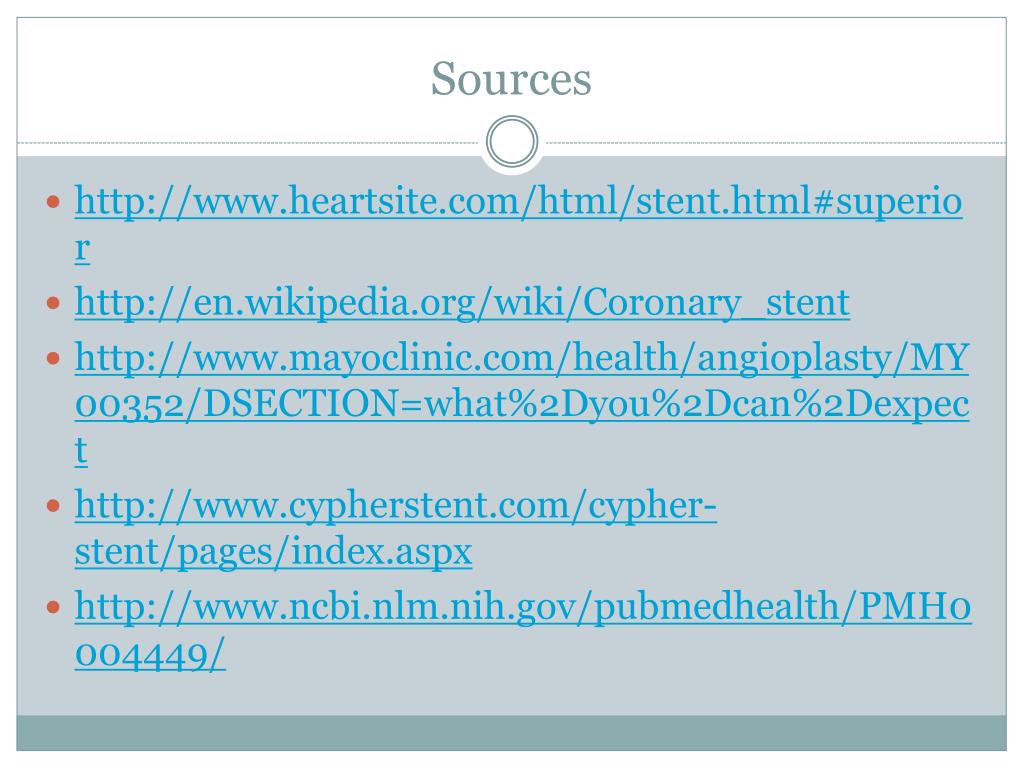The image size is (1024, 768).
Task: Click the wrapped "r" ending the heartsite link
Action: (x=82, y=248)
